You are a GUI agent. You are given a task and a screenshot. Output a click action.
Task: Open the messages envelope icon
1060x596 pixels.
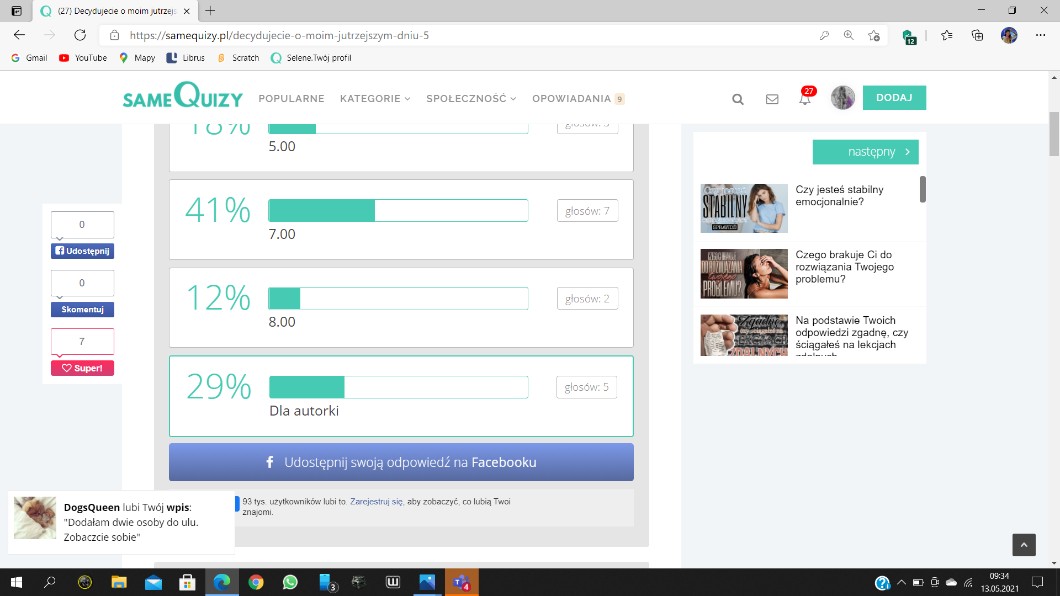(772, 99)
